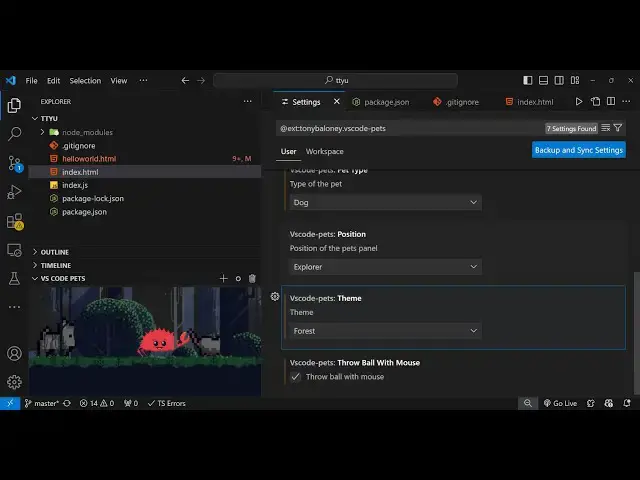640x480 pixels.
Task: Open the View menu
Action: (119, 80)
